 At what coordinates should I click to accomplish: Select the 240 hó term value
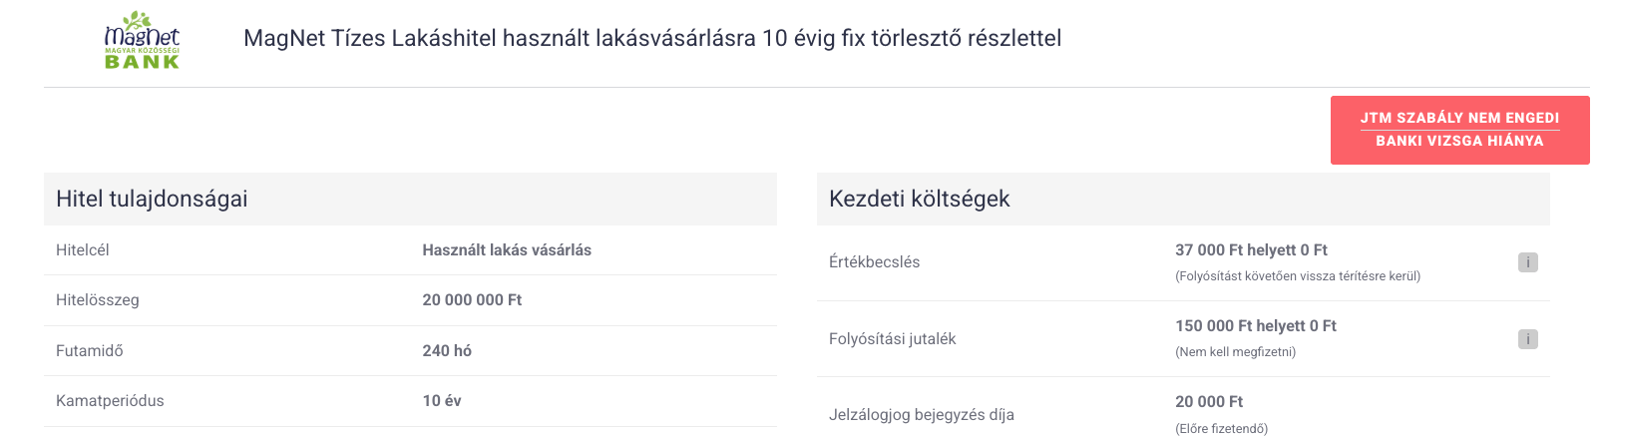click(447, 351)
